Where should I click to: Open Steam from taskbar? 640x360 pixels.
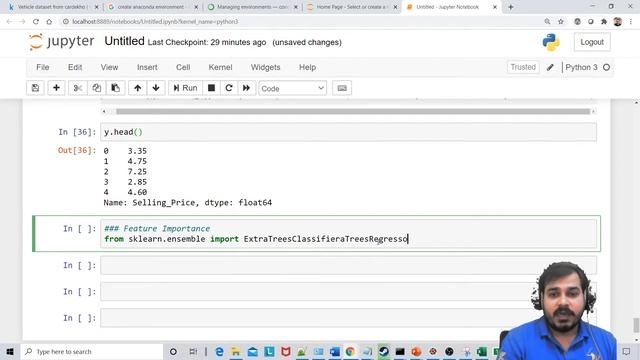click(x=383, y=351)
